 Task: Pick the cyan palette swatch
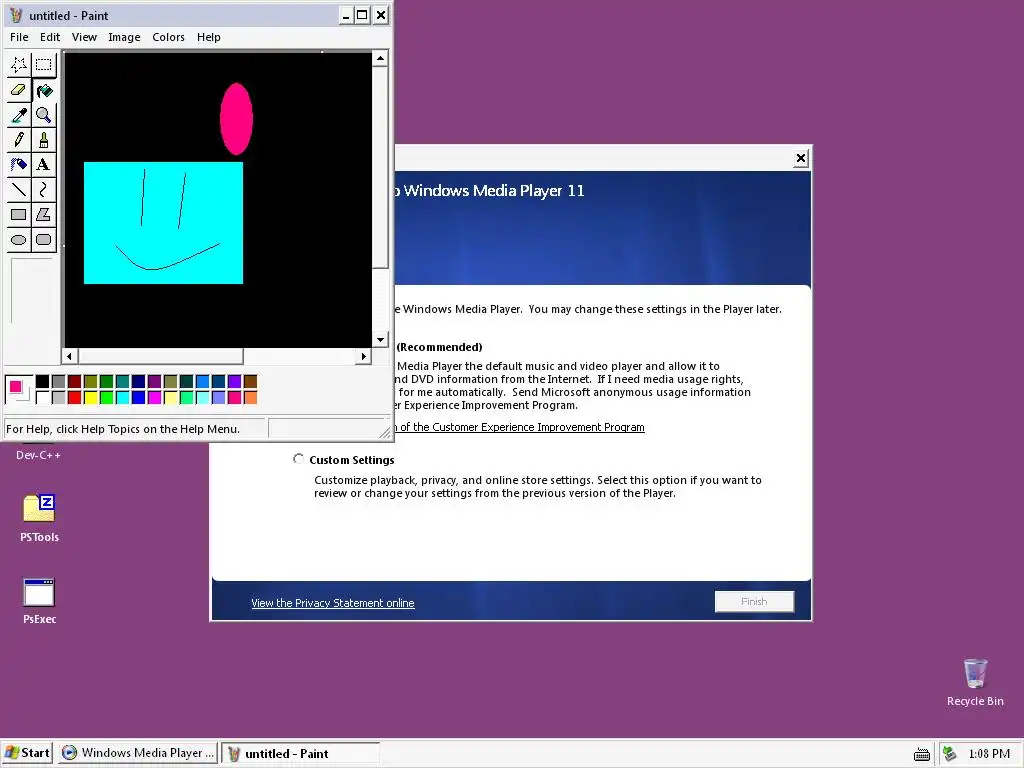pyautogui.click(x=122, y=397)
